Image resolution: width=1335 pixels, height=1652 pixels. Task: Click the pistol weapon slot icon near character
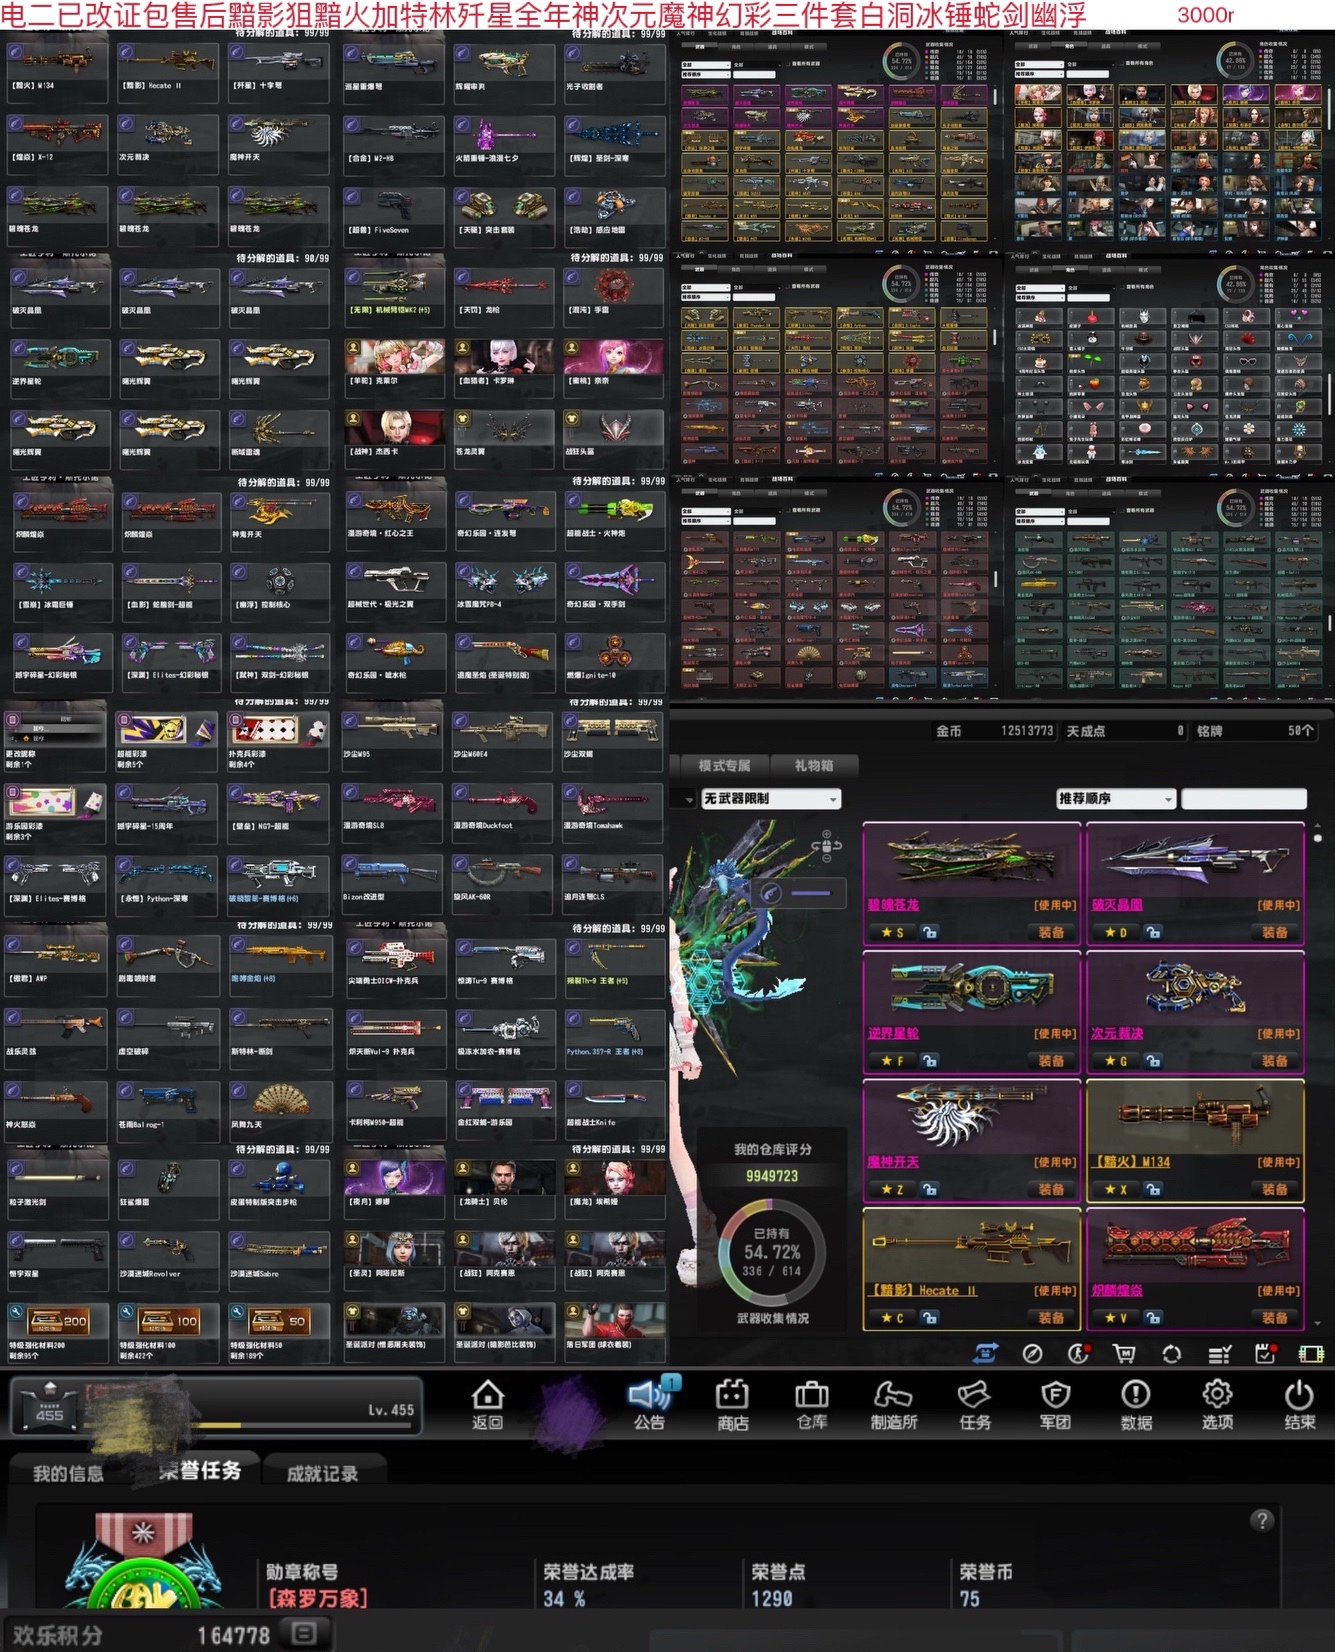771,893
